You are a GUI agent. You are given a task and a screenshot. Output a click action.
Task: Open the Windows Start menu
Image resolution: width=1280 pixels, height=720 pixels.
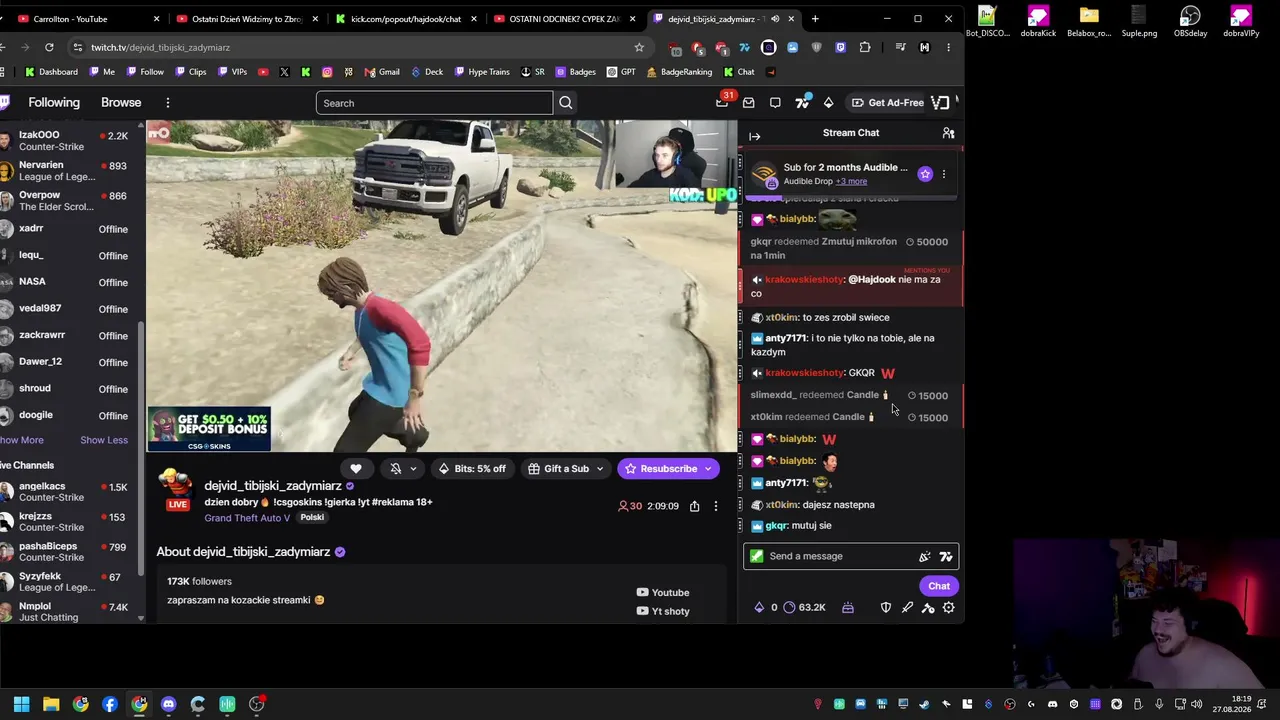[21, 704]
